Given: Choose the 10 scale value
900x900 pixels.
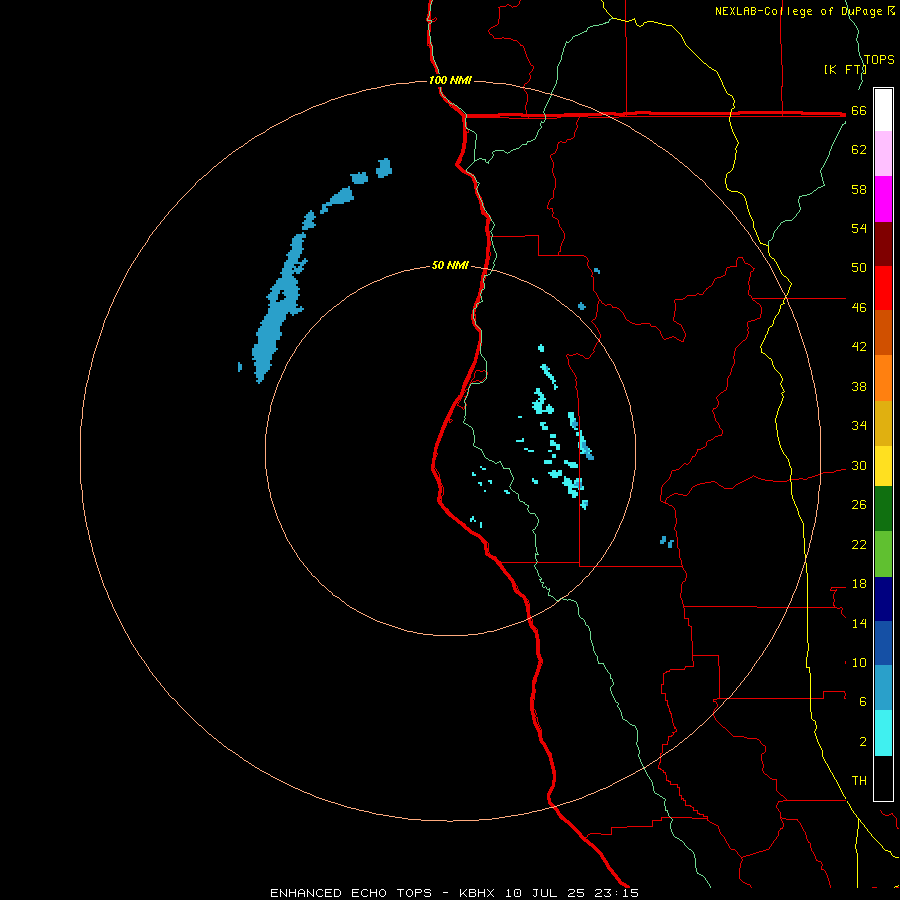Looking at the screenshot, I should 859,662.
